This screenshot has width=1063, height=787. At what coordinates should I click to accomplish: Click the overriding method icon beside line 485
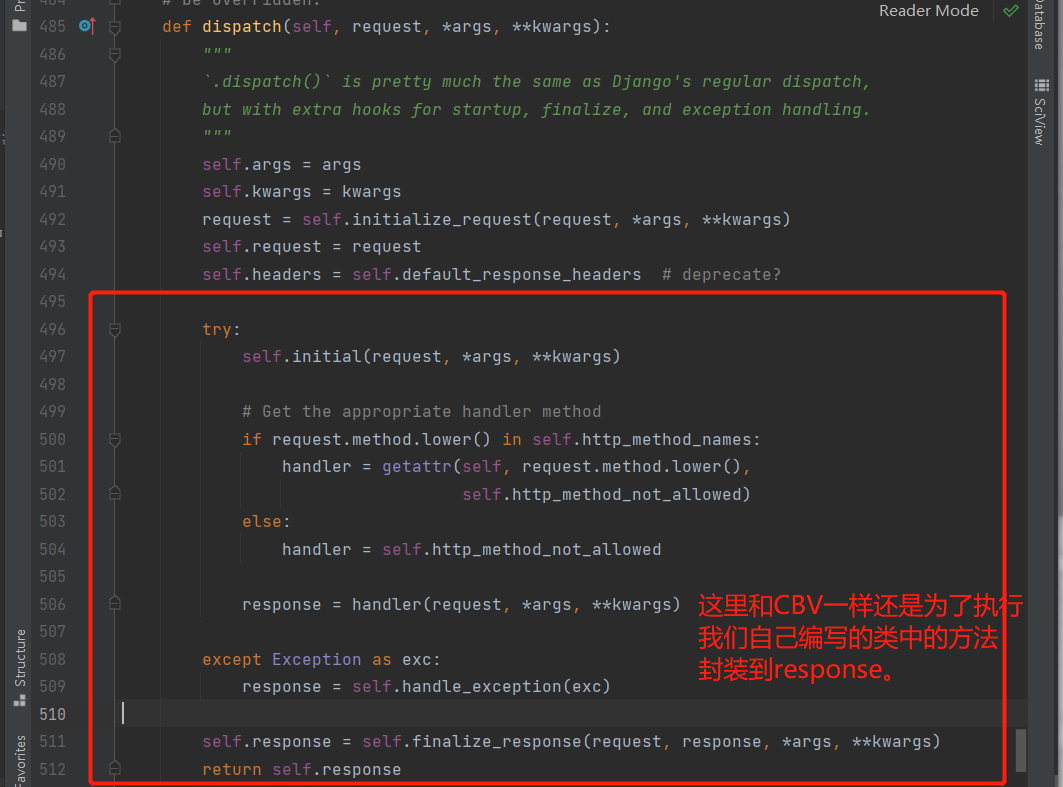coord(85,26)
